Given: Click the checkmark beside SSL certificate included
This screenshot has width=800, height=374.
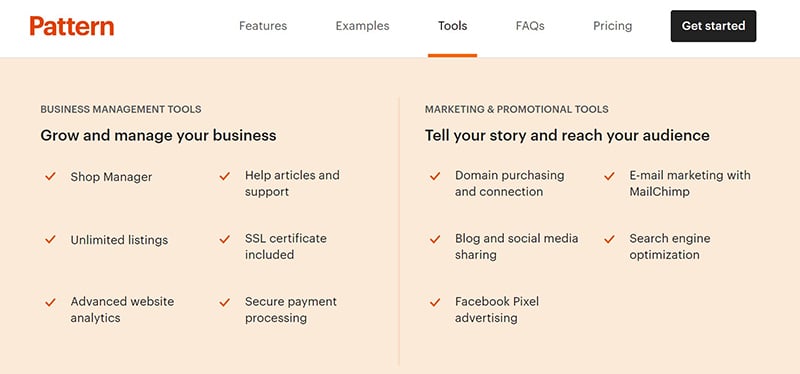Looking at the screenshot, I should (224, 239).
